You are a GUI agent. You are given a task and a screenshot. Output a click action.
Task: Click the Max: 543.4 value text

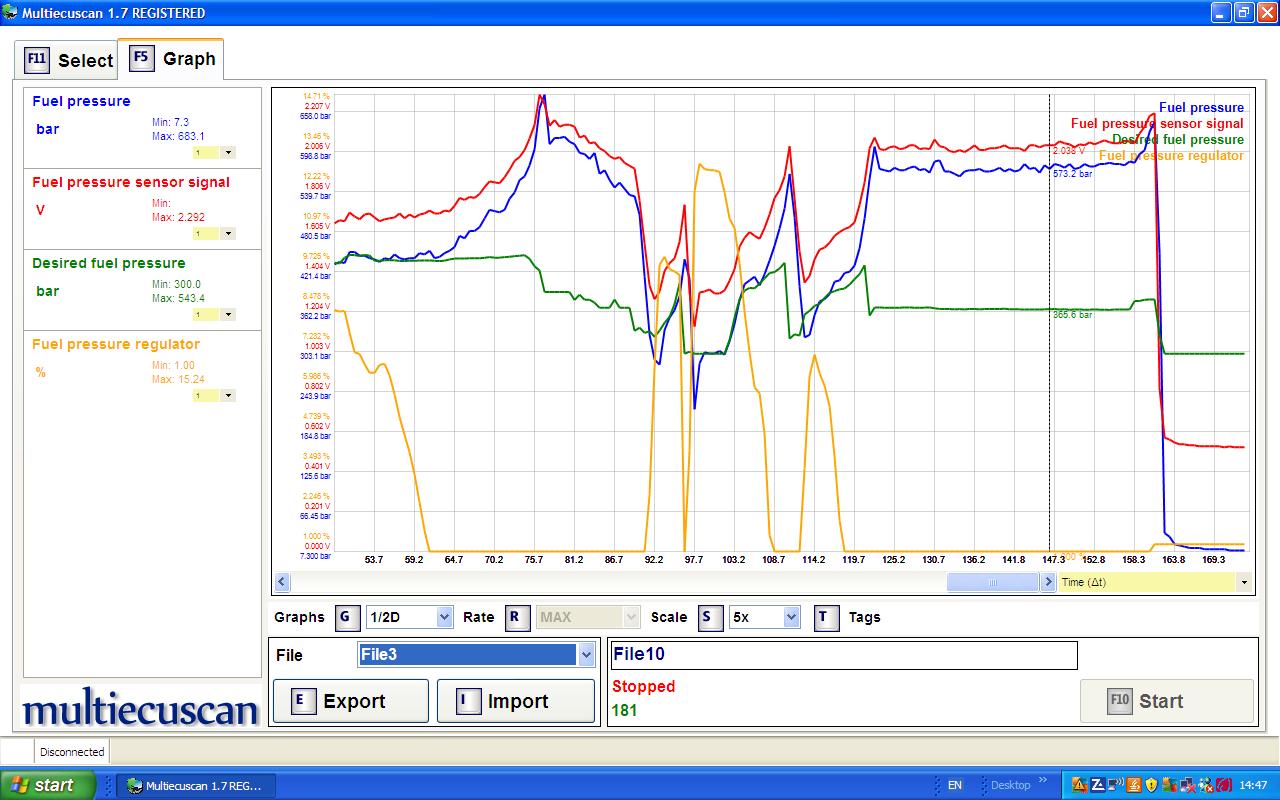178,298
